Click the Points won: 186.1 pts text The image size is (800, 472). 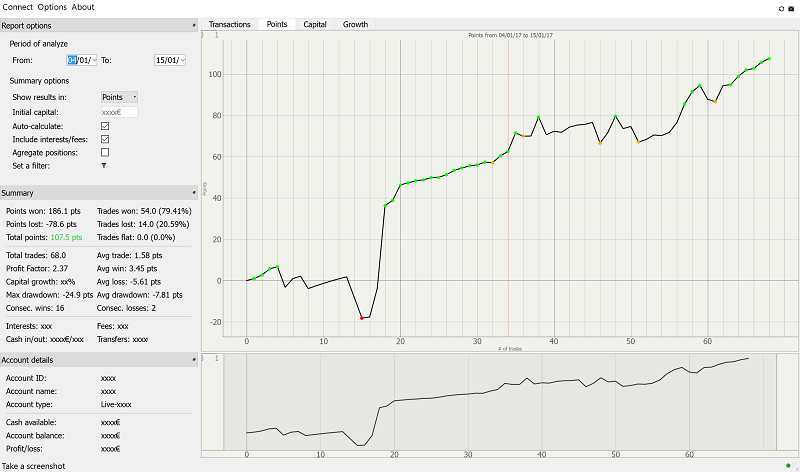[x=43, y=211]
